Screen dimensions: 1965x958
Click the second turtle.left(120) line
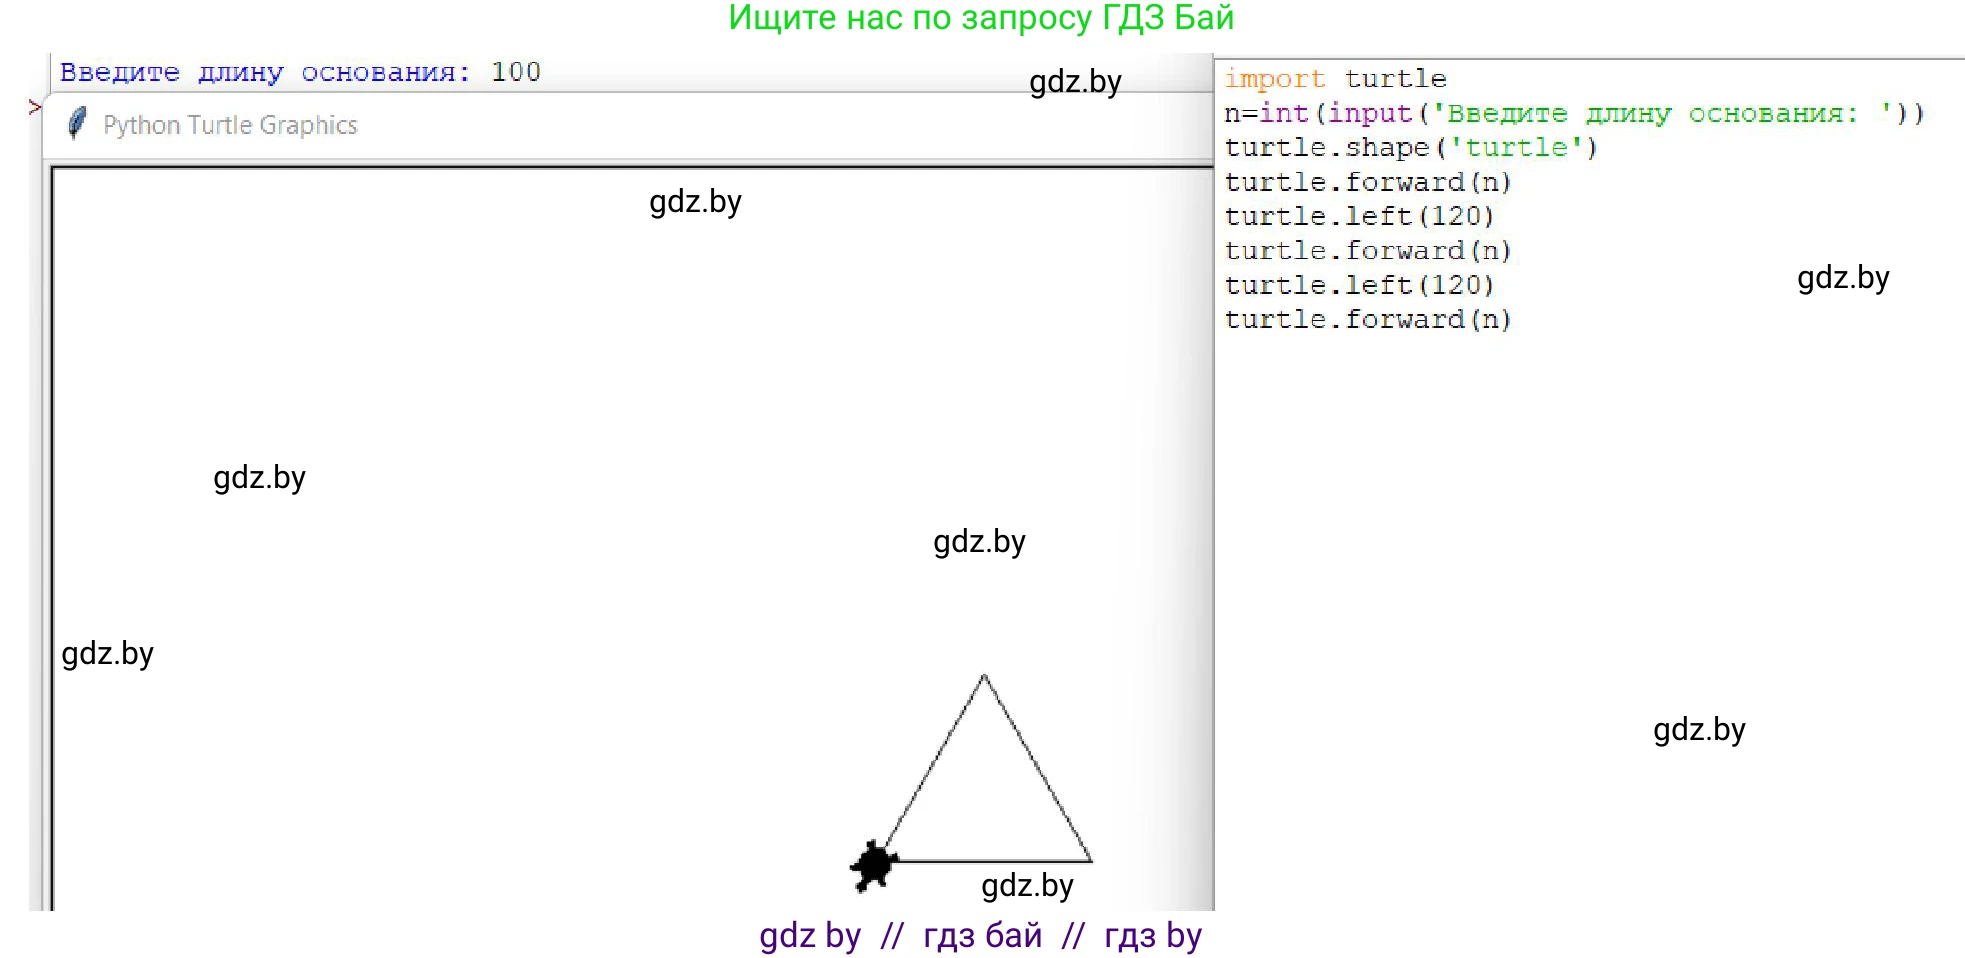(x=1359, y=285)
